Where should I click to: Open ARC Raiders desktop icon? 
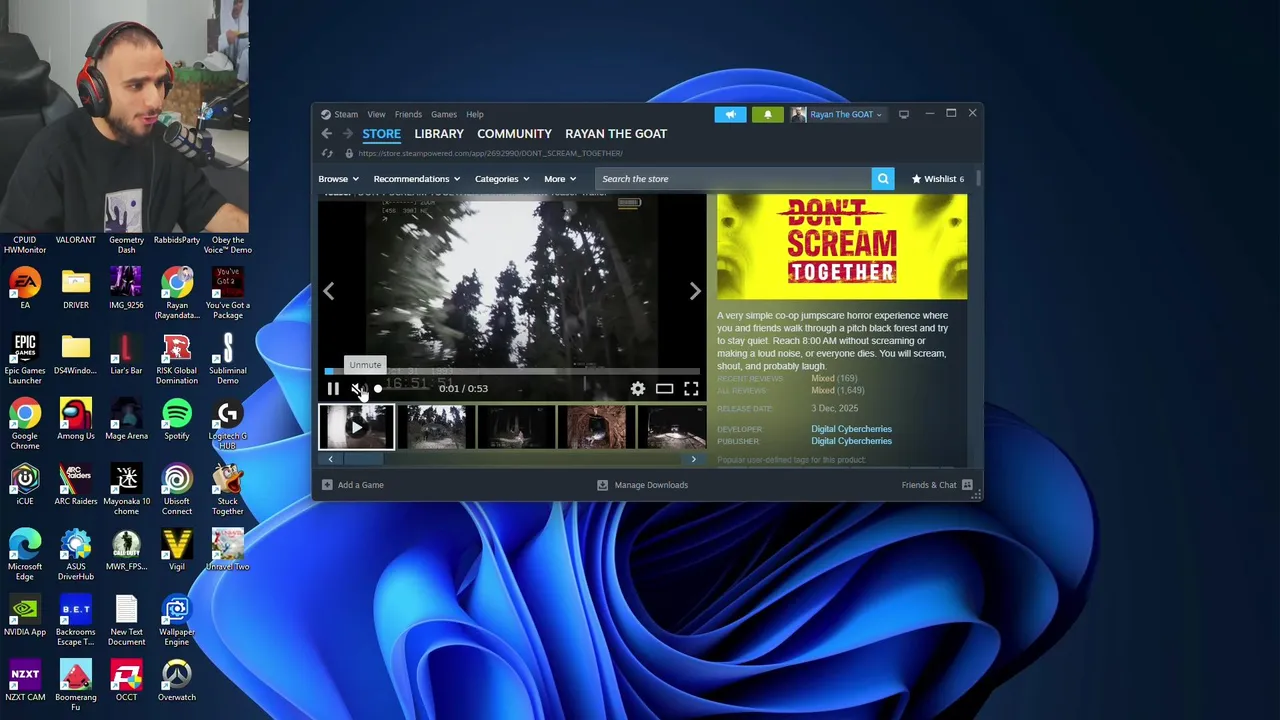coord(76,485)
